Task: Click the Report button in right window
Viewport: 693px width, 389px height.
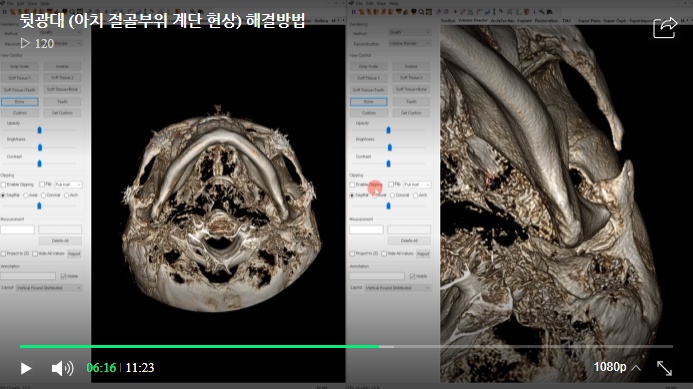Action: [423, 254]
